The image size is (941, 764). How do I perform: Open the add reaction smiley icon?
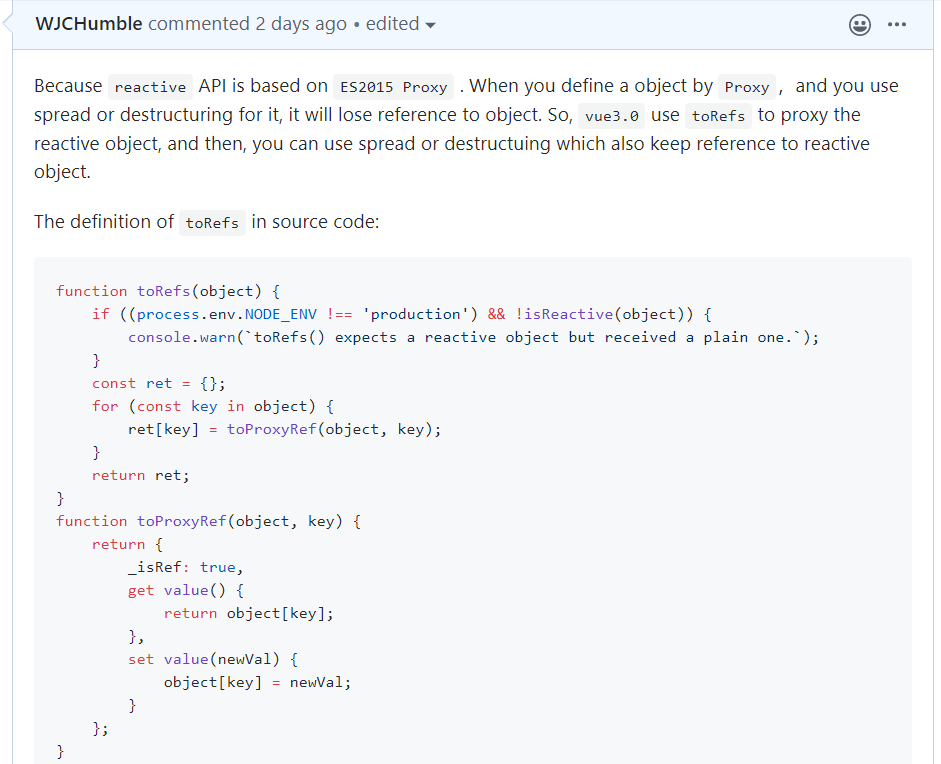point(859,25)
